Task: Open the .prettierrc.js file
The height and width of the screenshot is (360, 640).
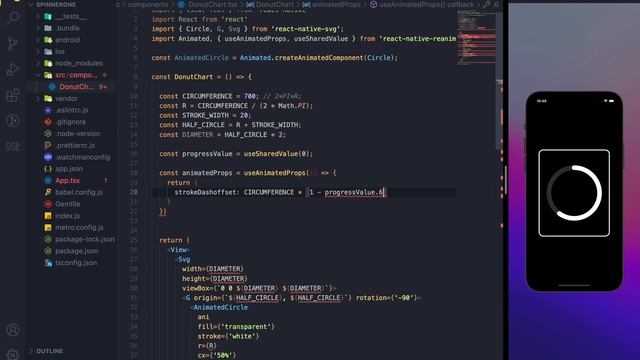Action: 75,145
